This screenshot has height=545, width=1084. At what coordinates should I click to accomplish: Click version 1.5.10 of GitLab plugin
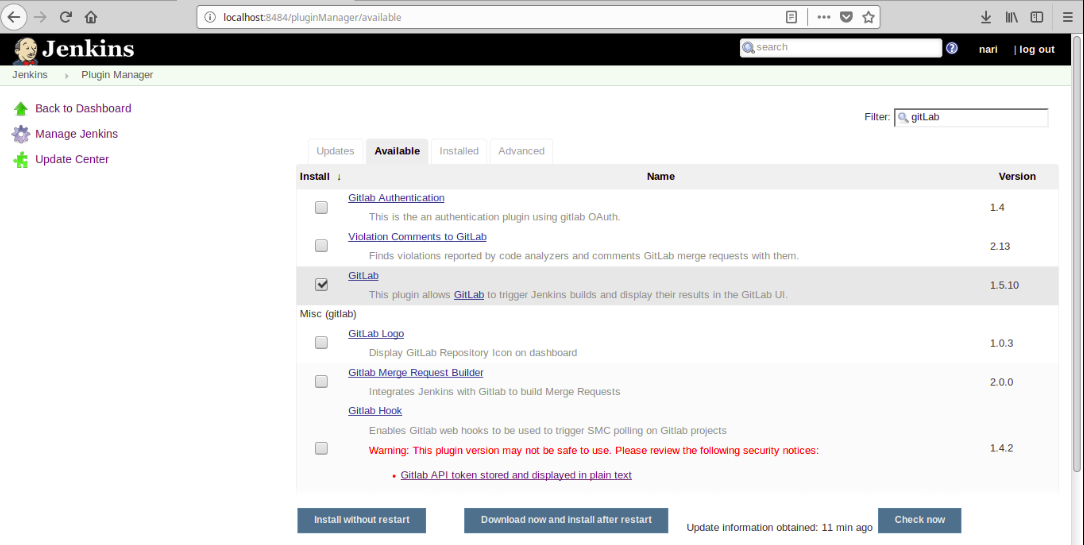click(x=1004, y=285)
